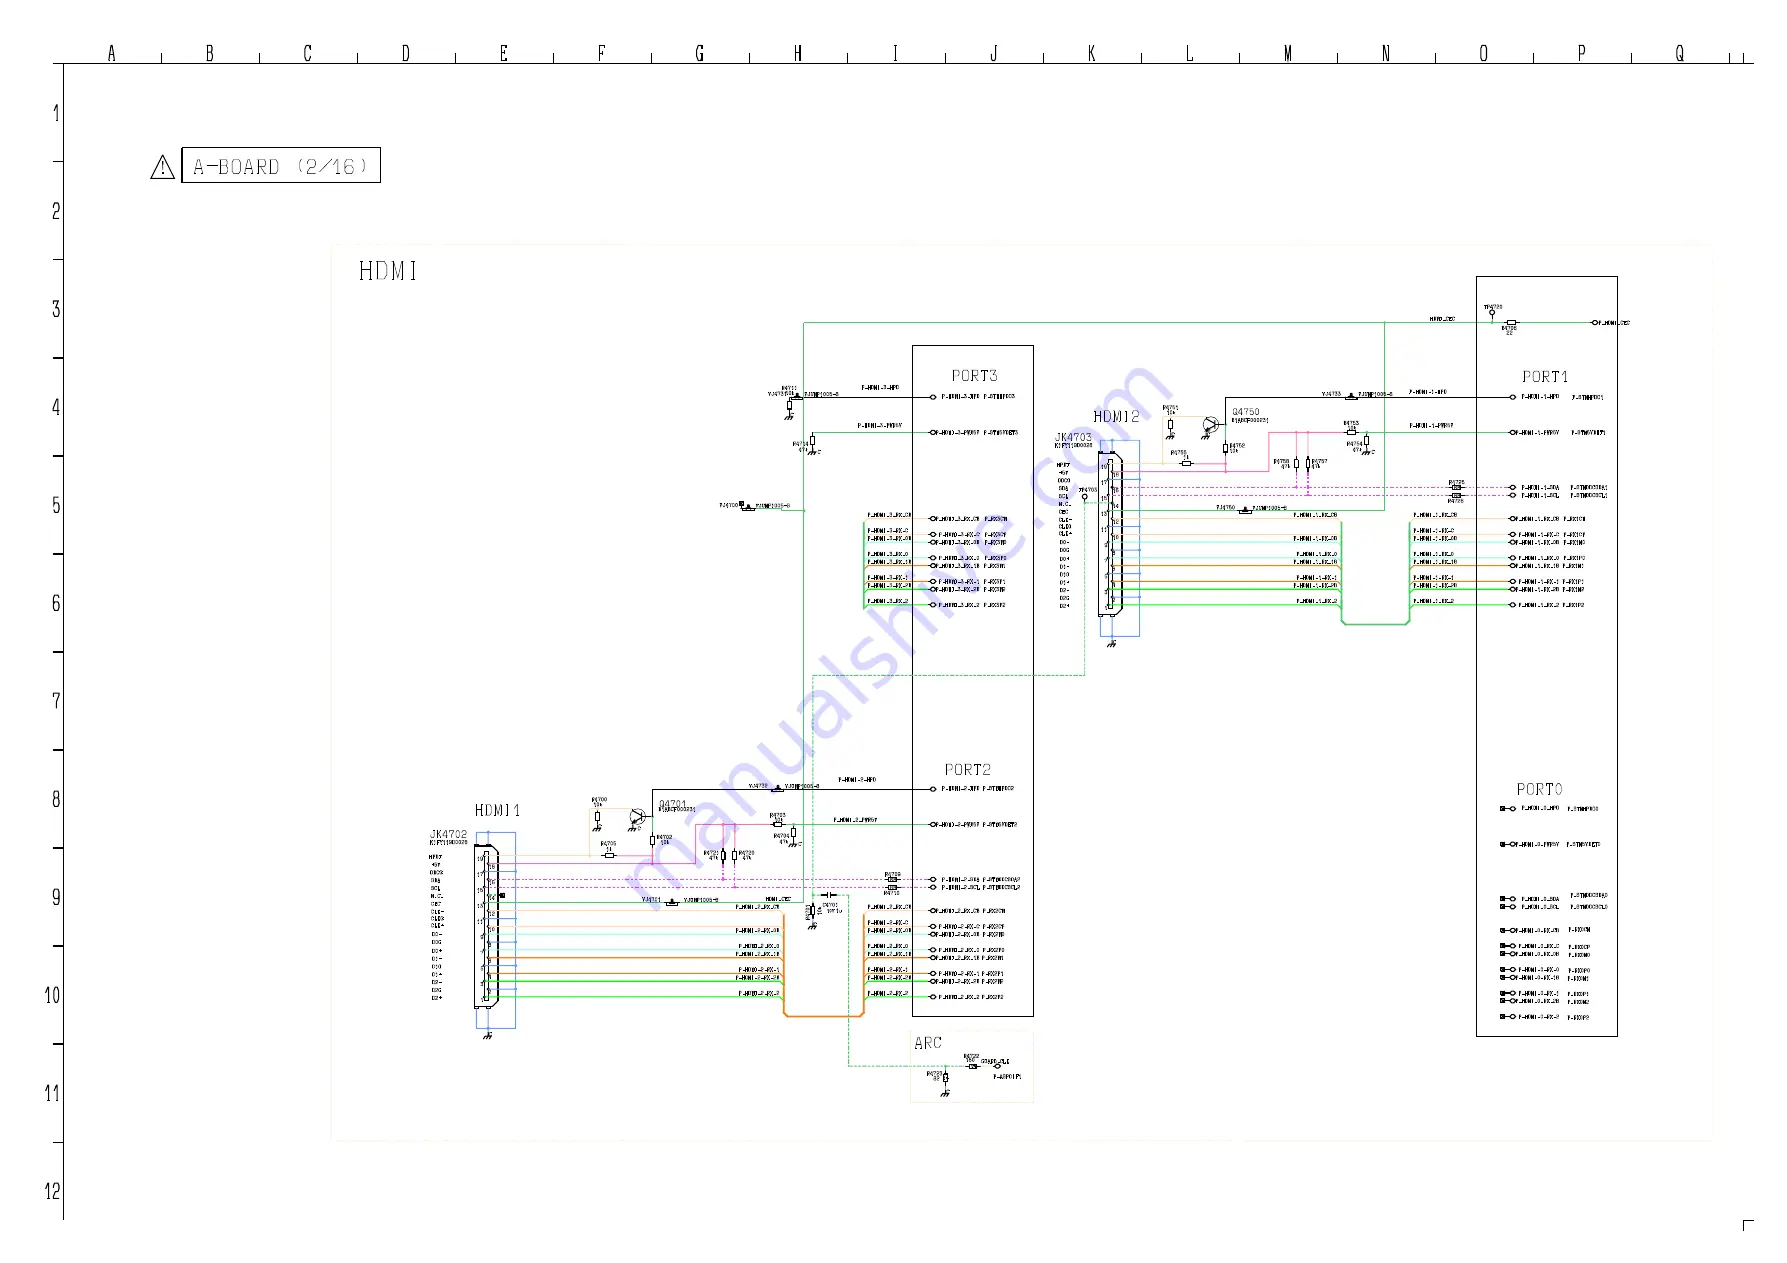Click the 'A-BOARD (2/16)' title box
The height and width of the screenshot is (1263, 1787).
281,166
